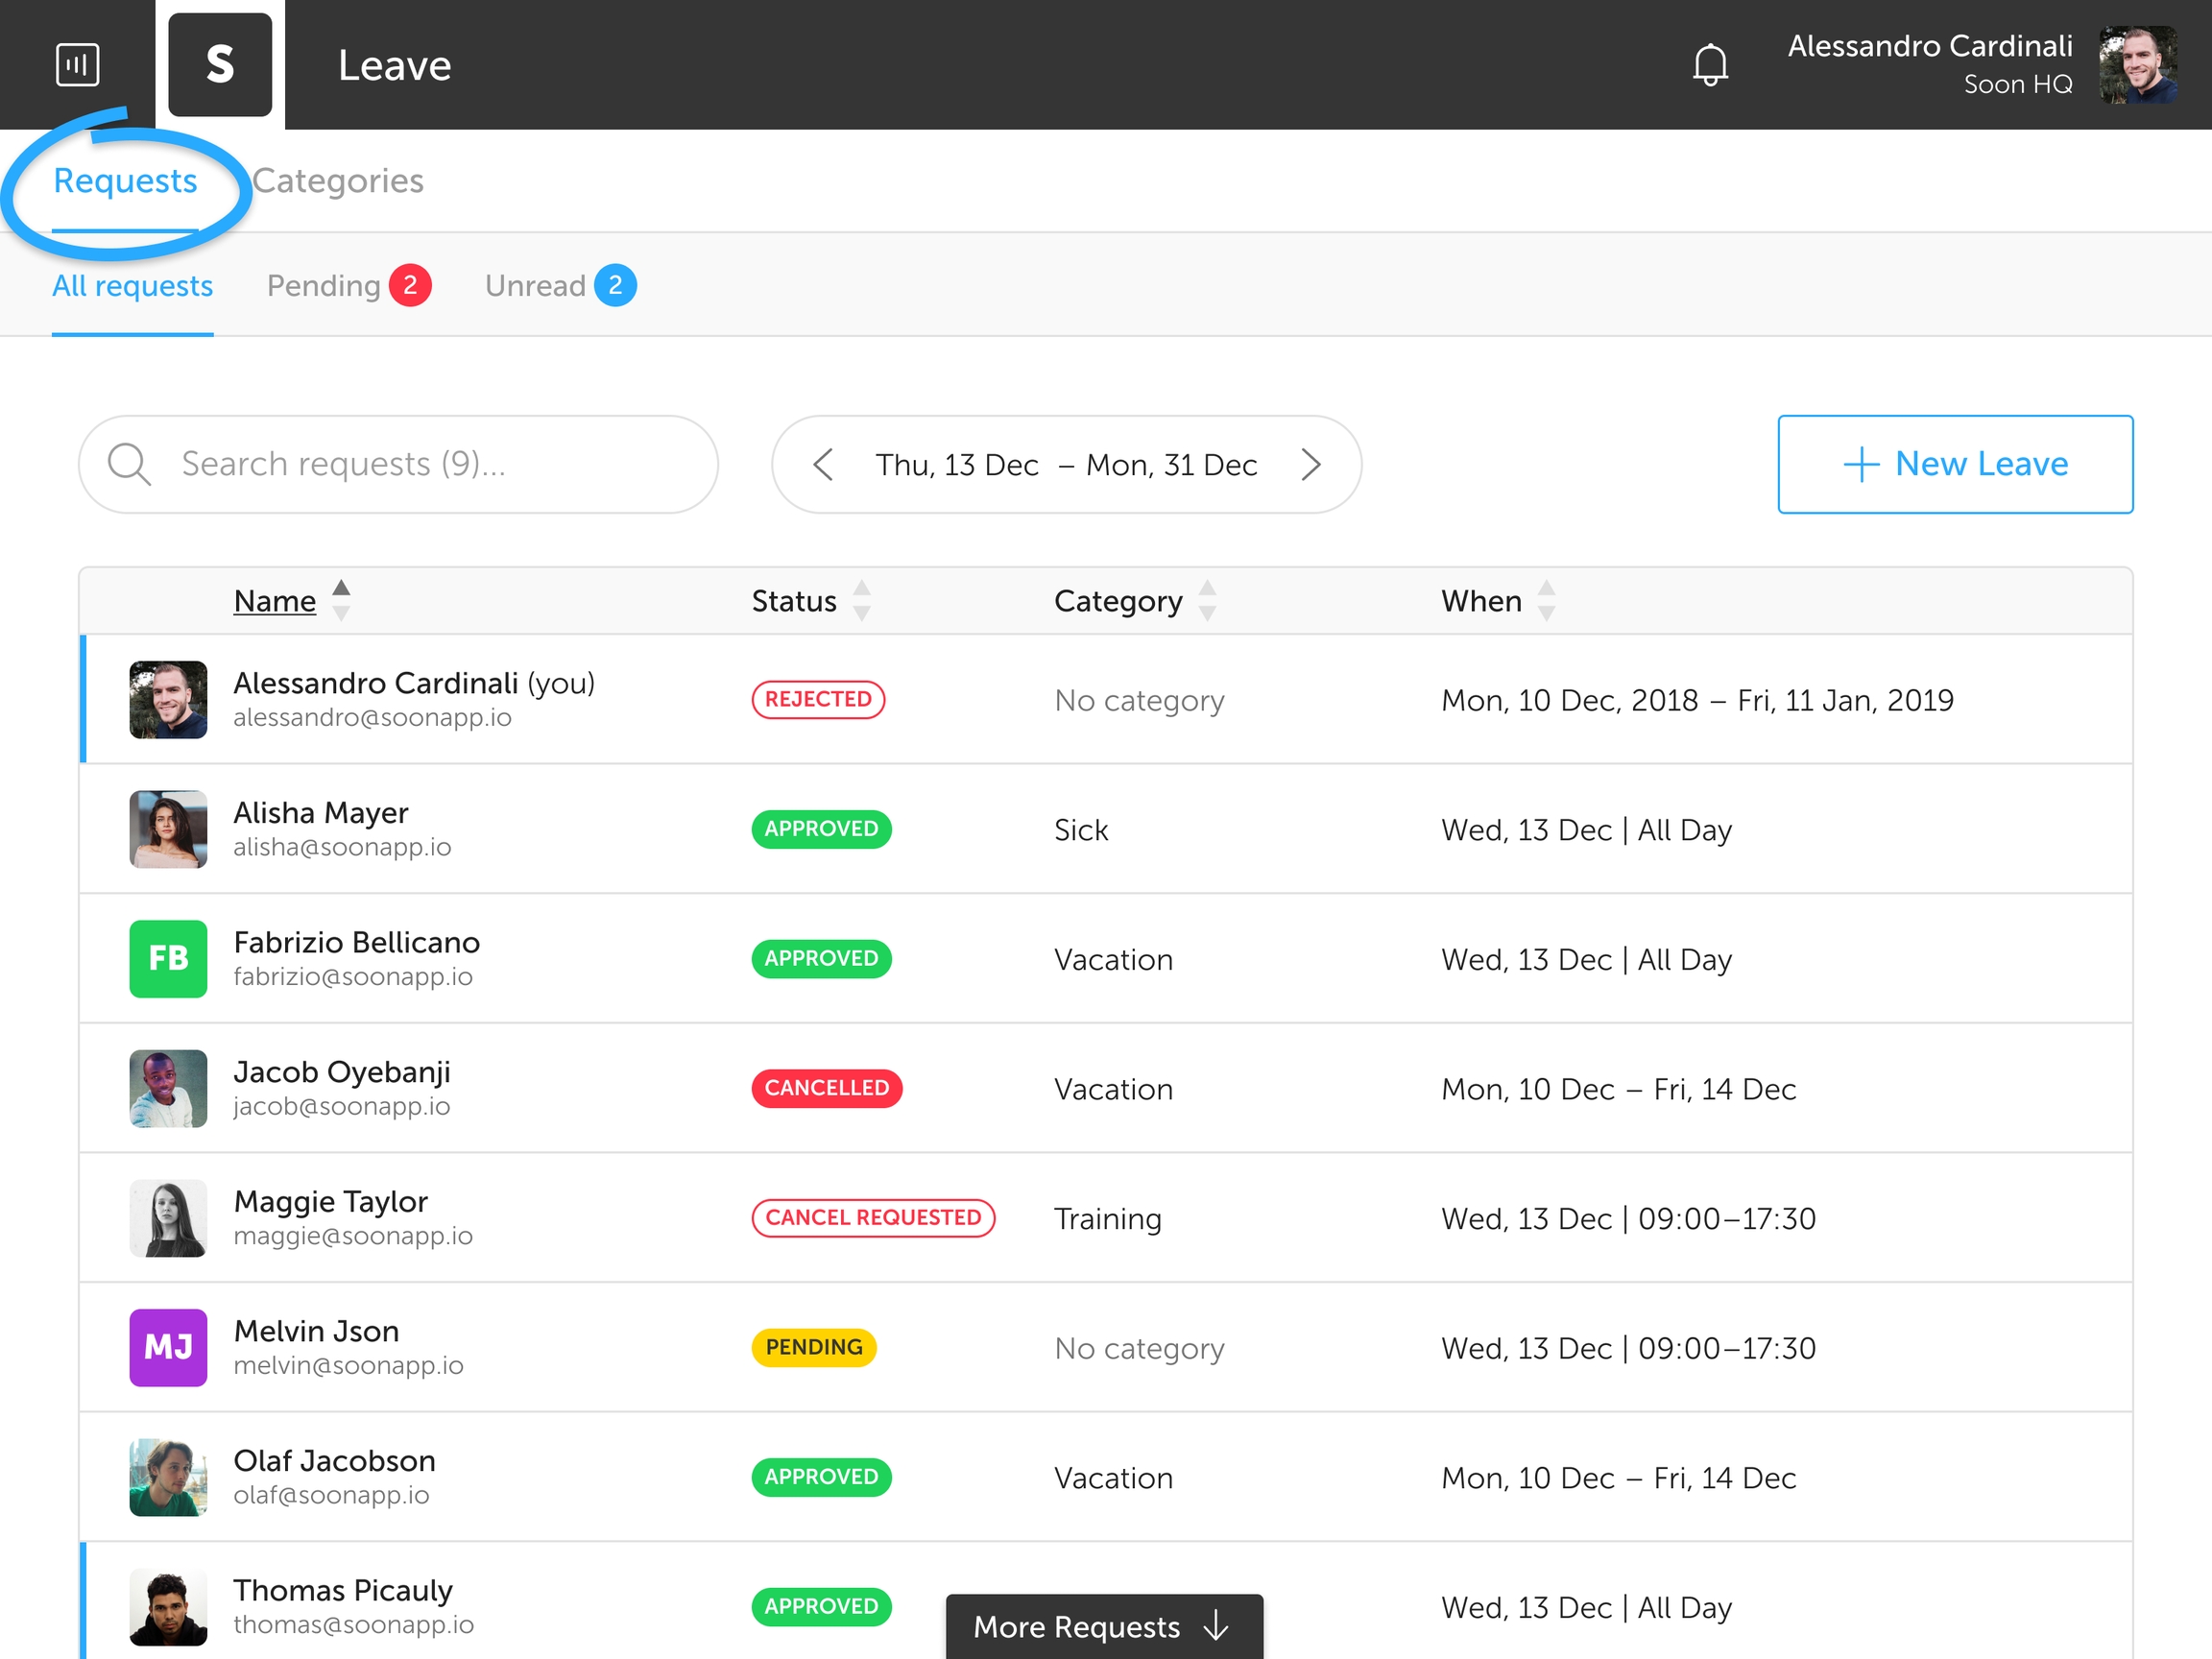Load More Requests button
The image size is (2212, 1659).
point(1103,1626)
